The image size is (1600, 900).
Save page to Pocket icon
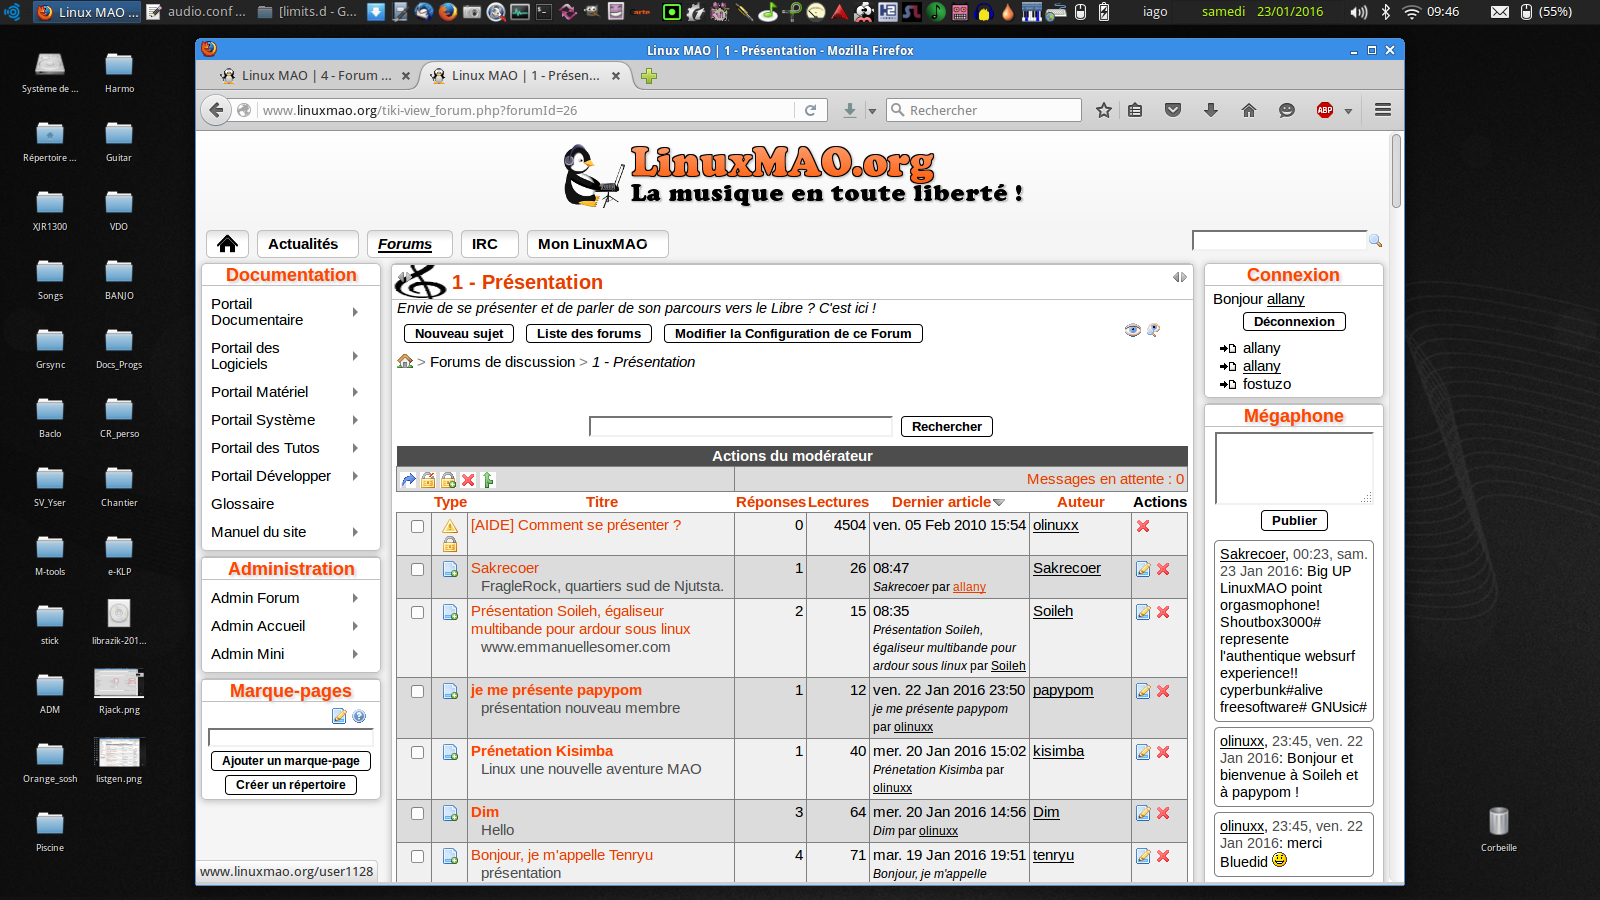(1173, 110)
